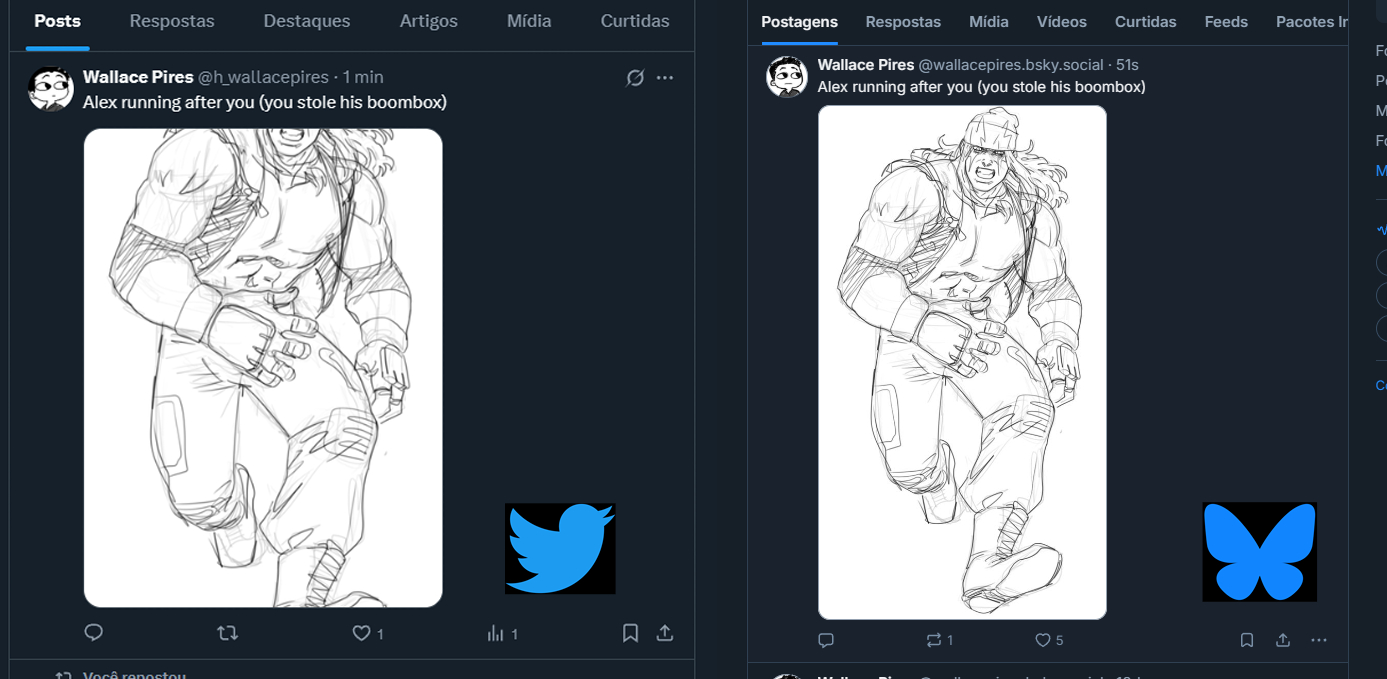
Task: Share the Bluesky post via share icon
Action: click(x=1283, y=640)
